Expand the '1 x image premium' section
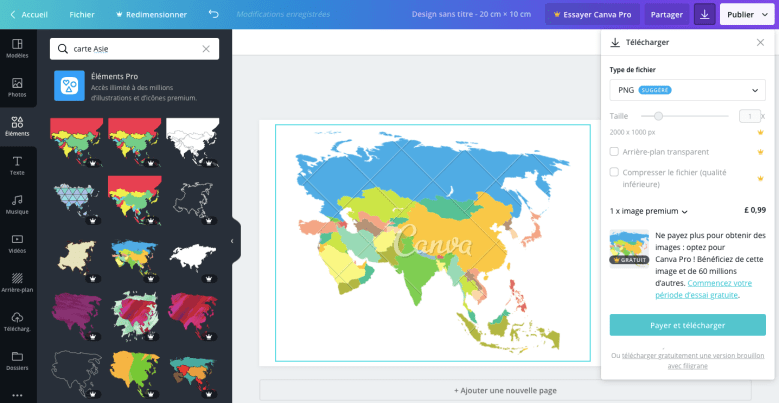This screenshot has height=403, width=779. tap(649, 211)
